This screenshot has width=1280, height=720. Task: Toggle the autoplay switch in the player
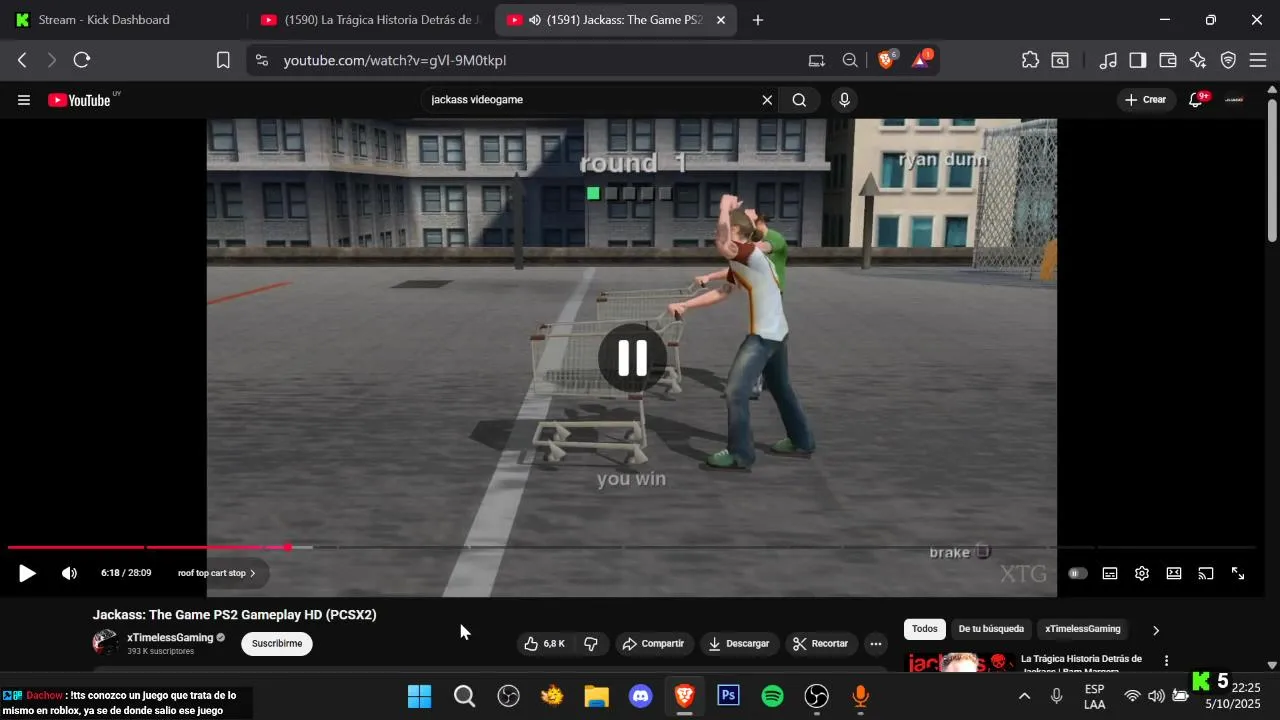[1077, 574]
